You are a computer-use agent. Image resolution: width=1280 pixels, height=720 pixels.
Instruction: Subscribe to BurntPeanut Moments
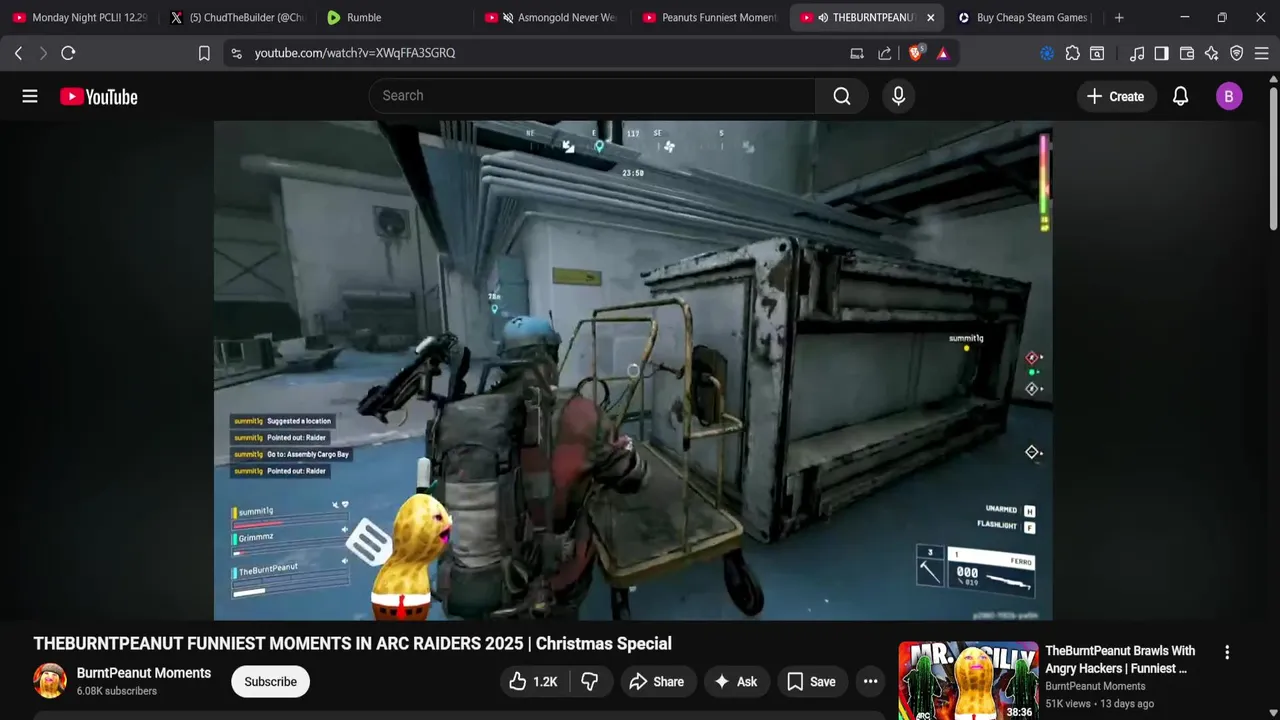click(270, 682)
